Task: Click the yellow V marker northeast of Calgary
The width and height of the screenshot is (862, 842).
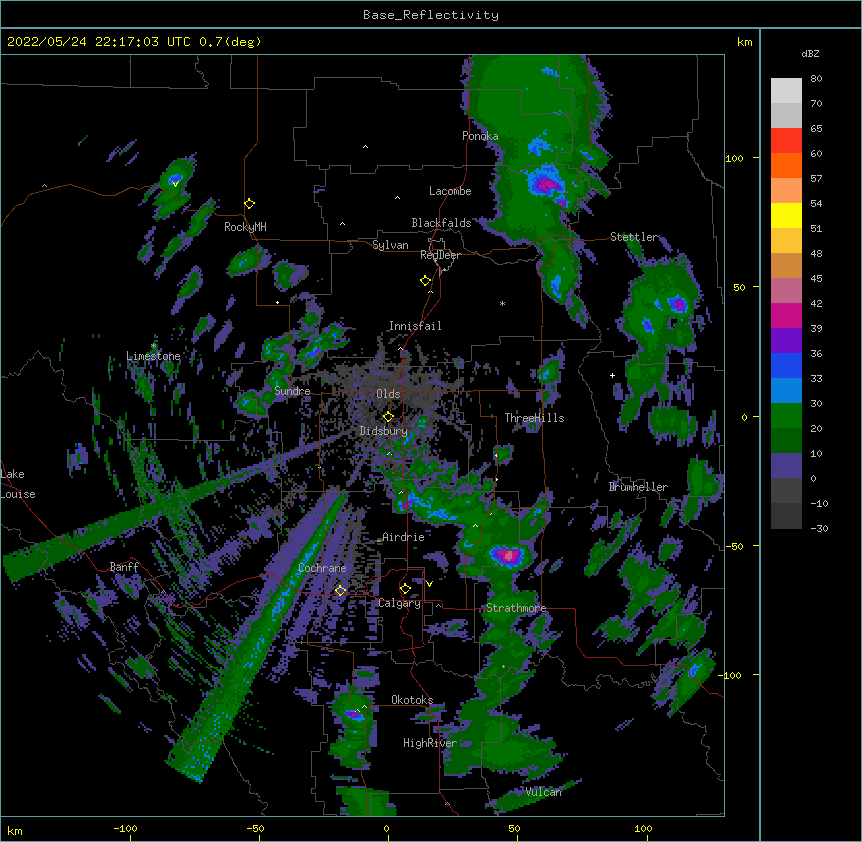Action: [429, 584]
